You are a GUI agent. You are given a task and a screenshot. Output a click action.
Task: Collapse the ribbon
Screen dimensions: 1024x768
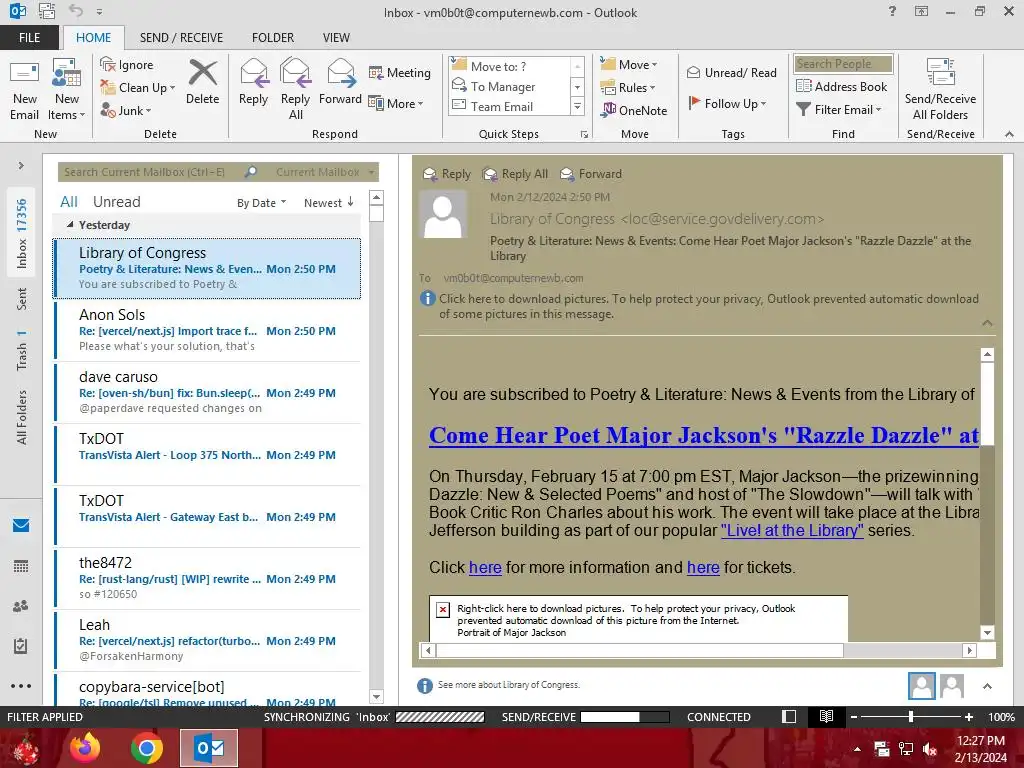[x=1009, y=135]
